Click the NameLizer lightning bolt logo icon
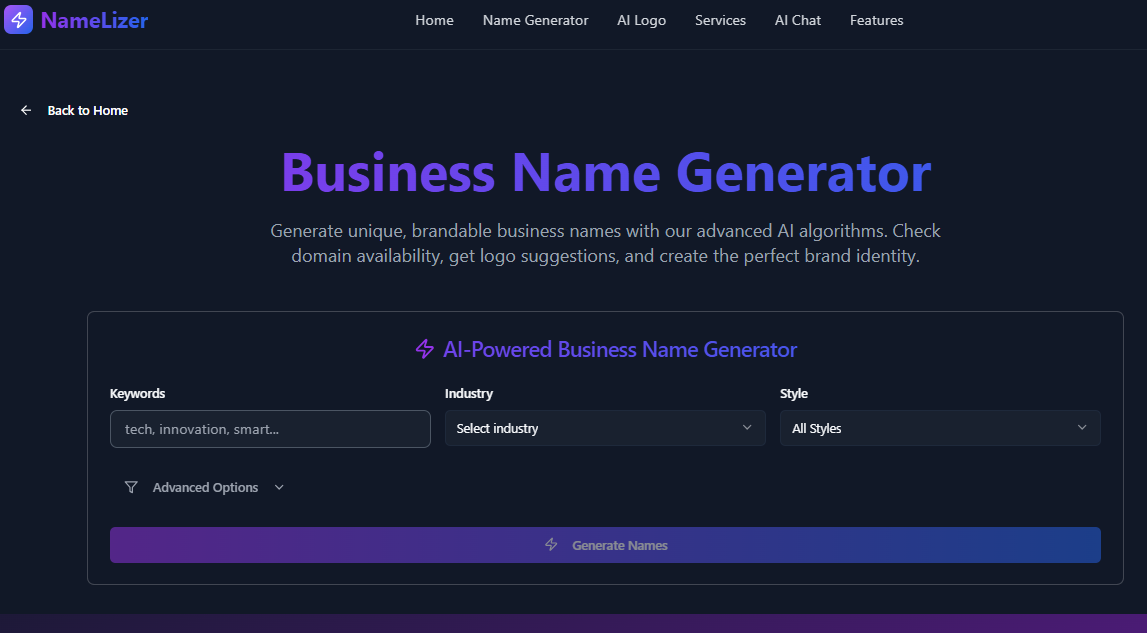1147x633 pixels. (x=18, y=19)
